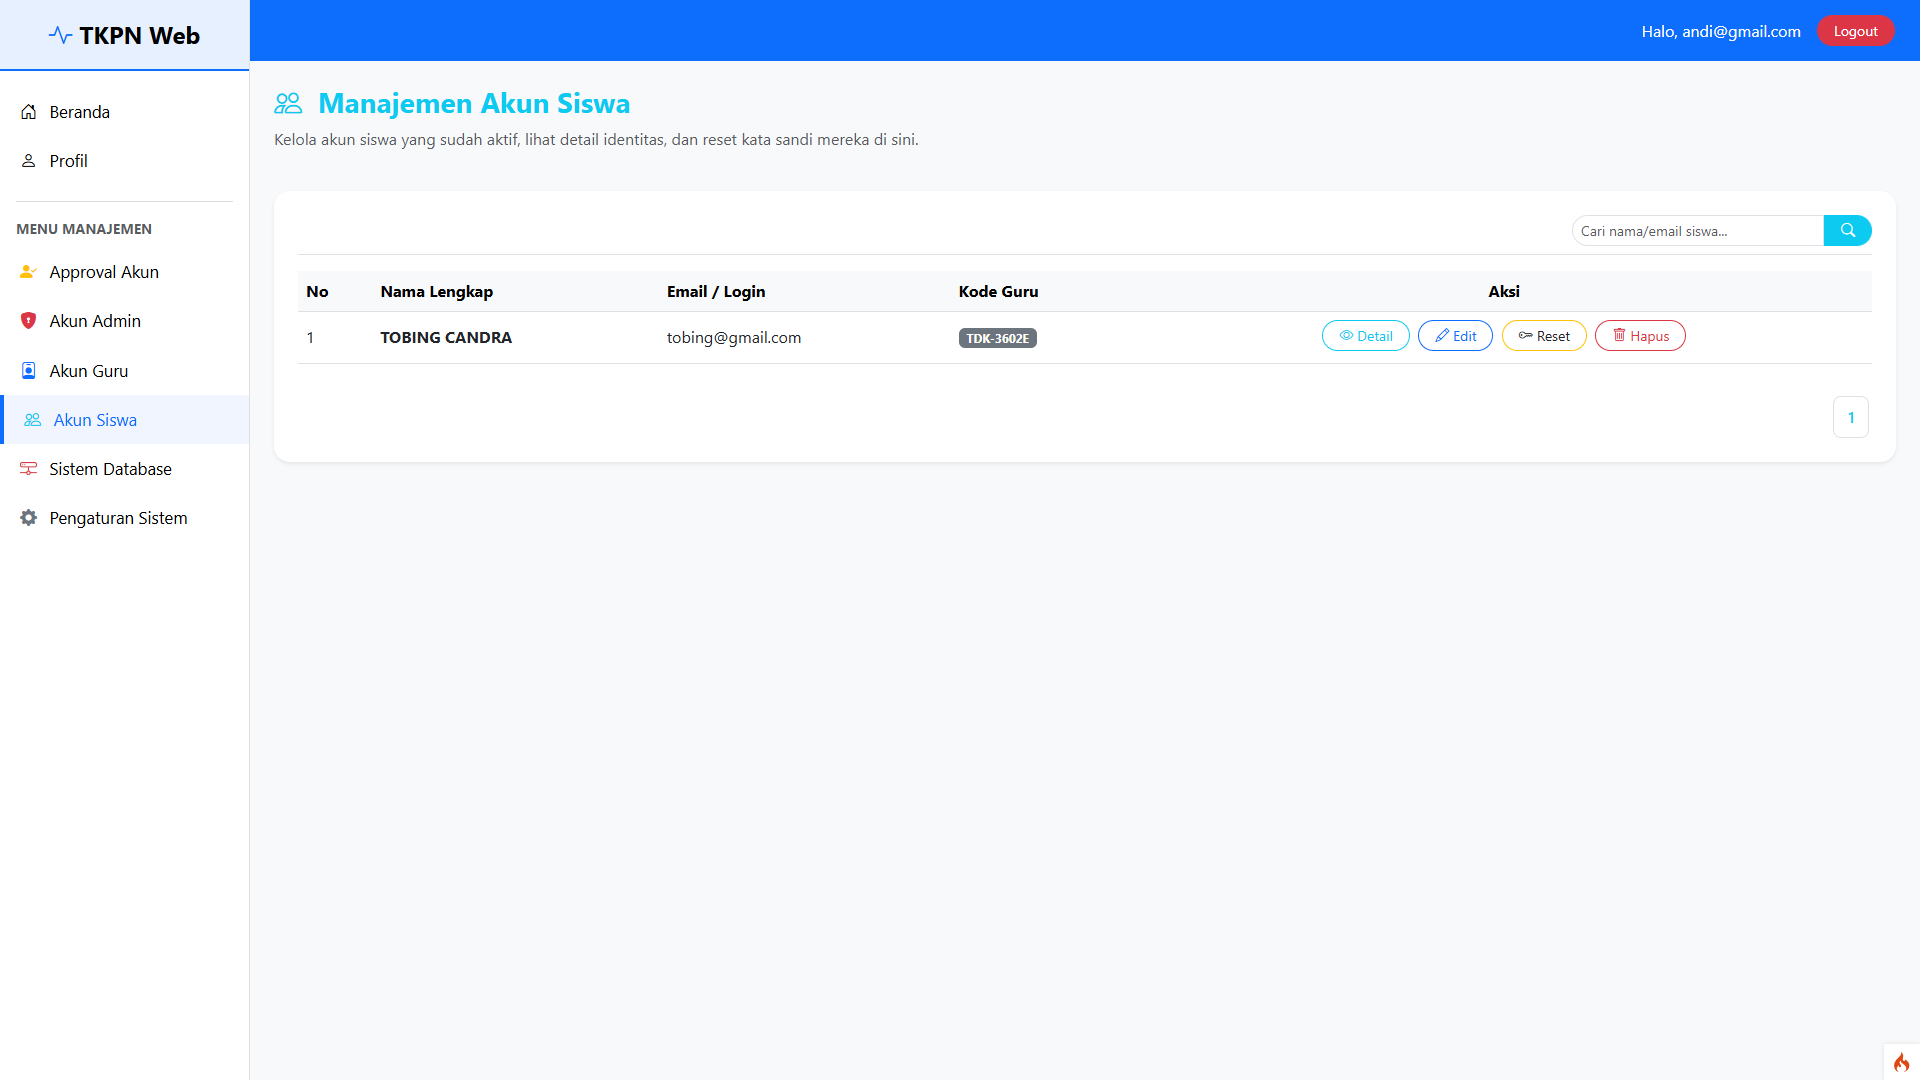The height and width of the screenshot is (1080, 1920).
Task: Open the Approval Akun menu
Action: pyautogui.click(x=104, y=272)
